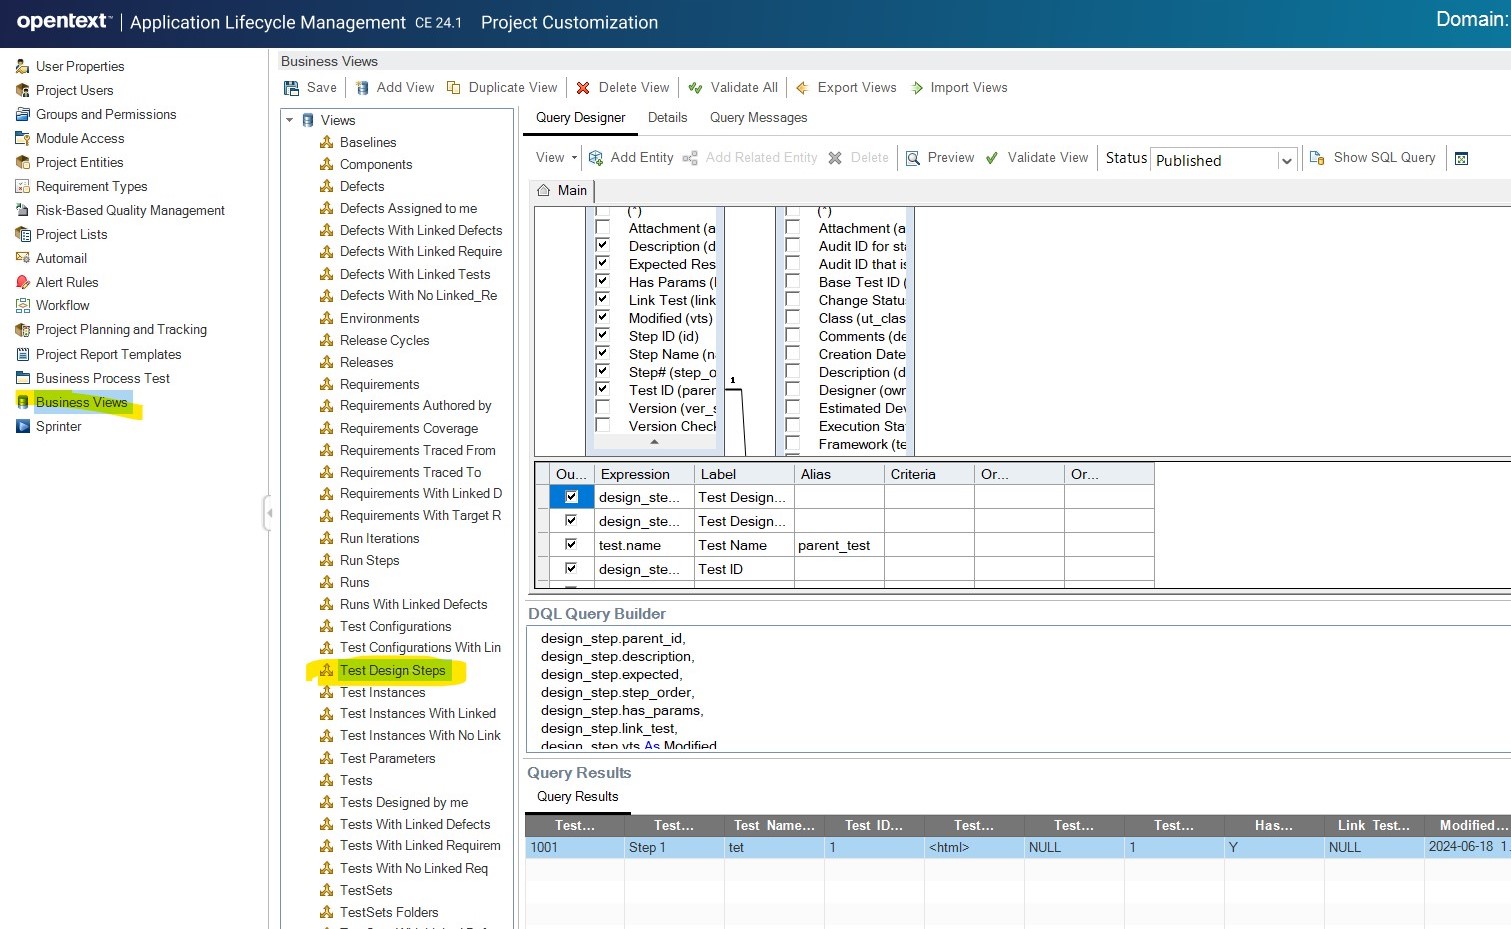Select Test Instances in the views tree
The height and width of the screenshot is (929, 1511).
[x=382, y=692]
